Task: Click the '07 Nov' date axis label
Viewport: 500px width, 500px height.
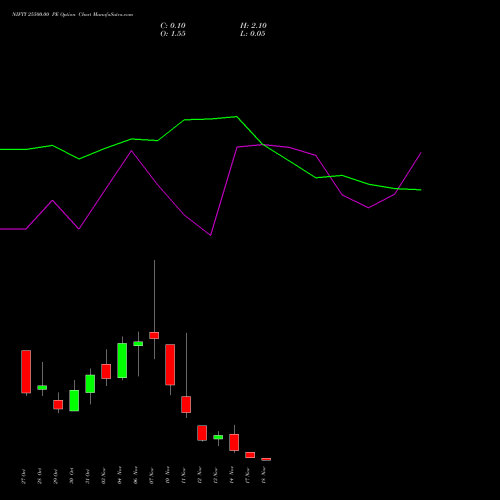Action: pos(151,475)
